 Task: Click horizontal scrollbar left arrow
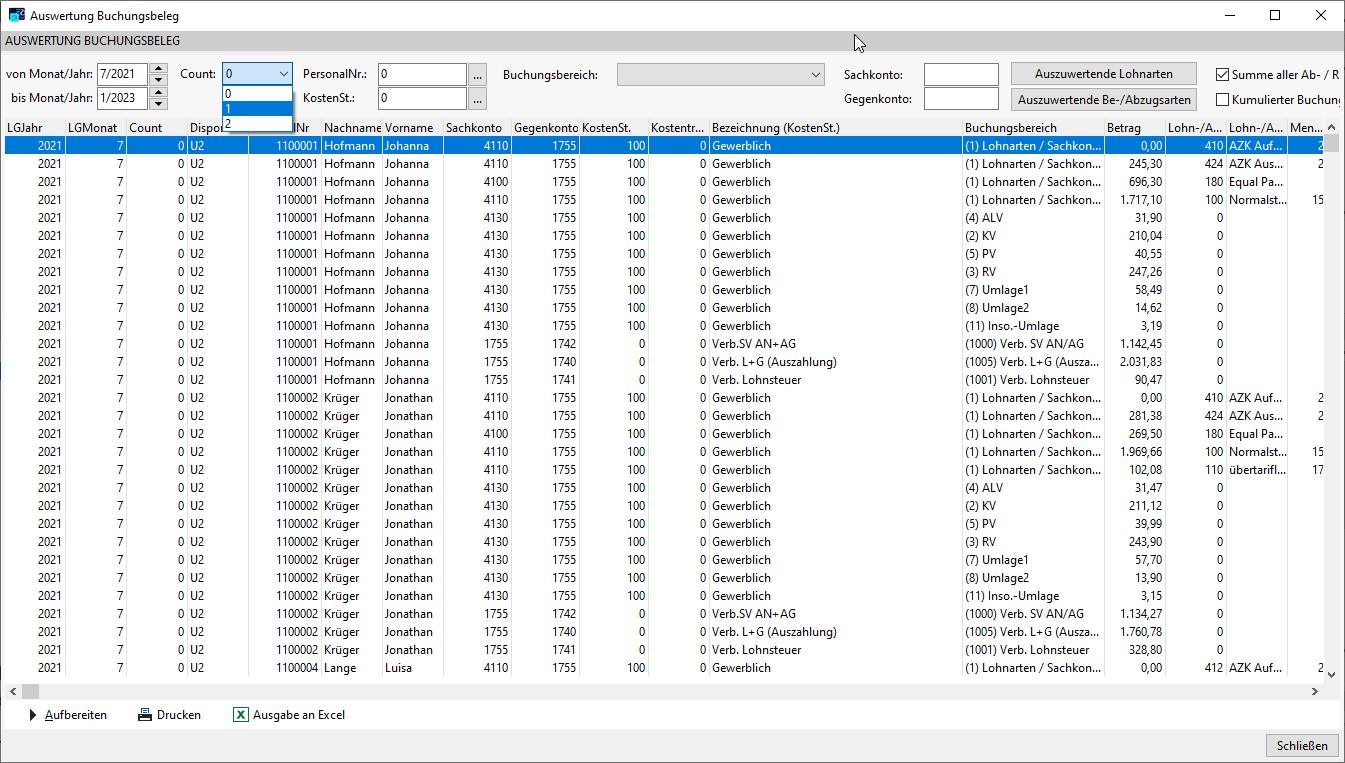(12, 692)
